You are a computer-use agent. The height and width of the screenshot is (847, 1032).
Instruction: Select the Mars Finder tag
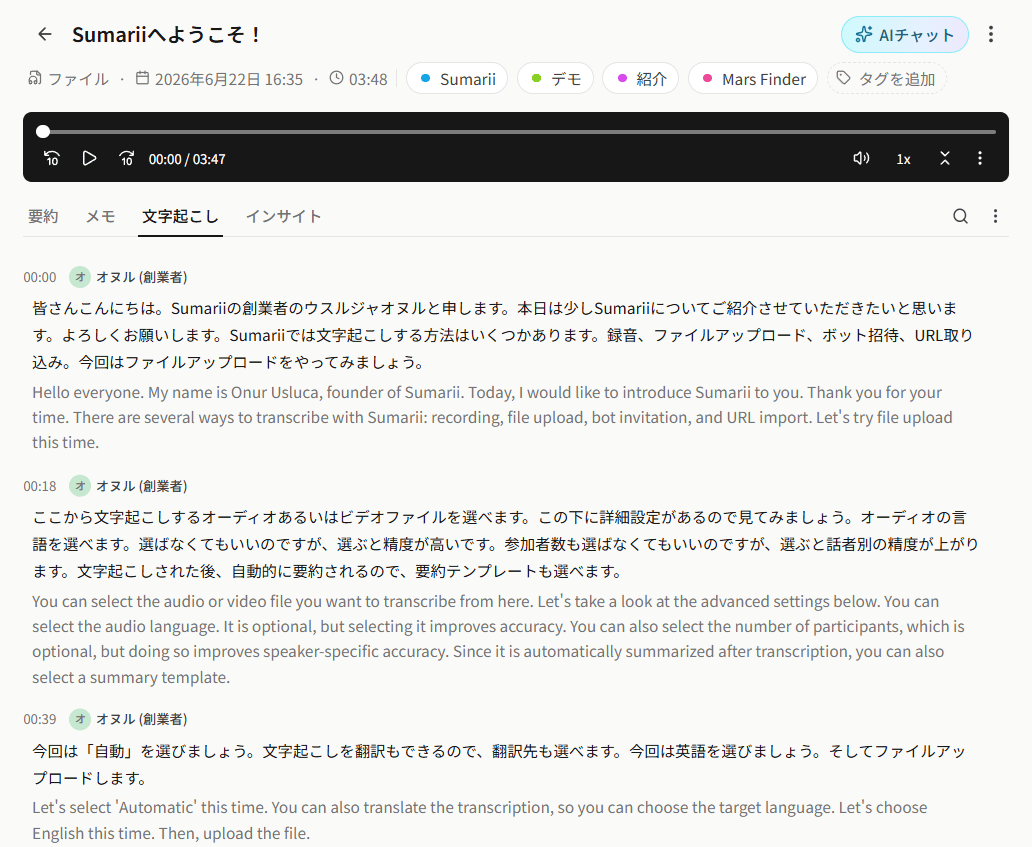[753, 79]
